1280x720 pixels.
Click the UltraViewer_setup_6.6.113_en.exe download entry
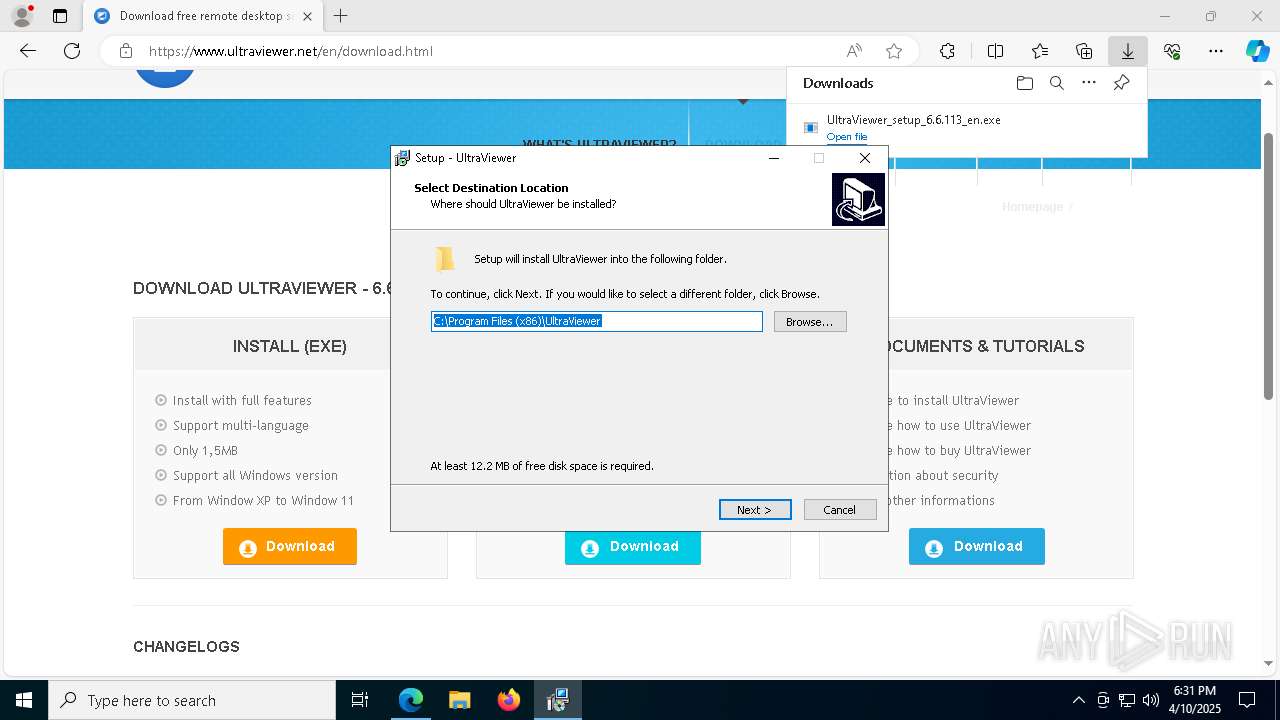pyautogui.click(x=967, y=127)
